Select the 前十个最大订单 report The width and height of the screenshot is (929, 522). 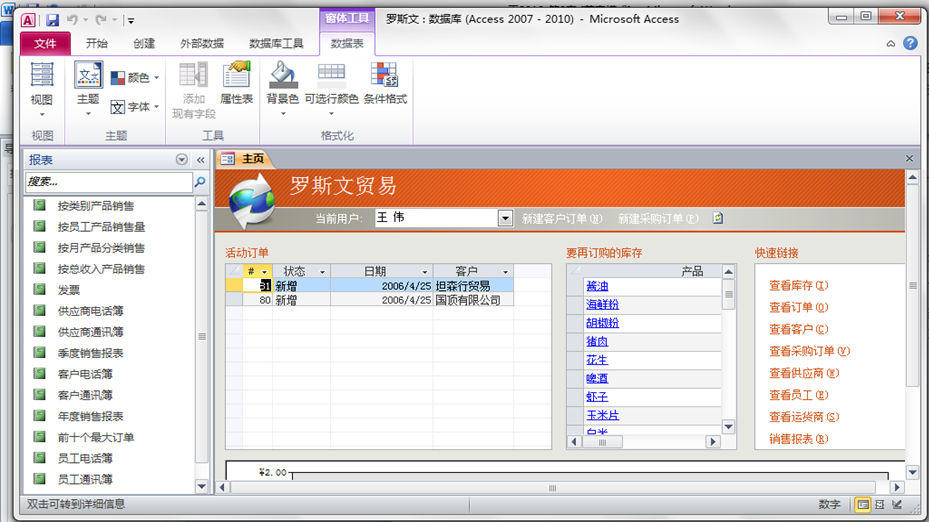tap(95, 437)
